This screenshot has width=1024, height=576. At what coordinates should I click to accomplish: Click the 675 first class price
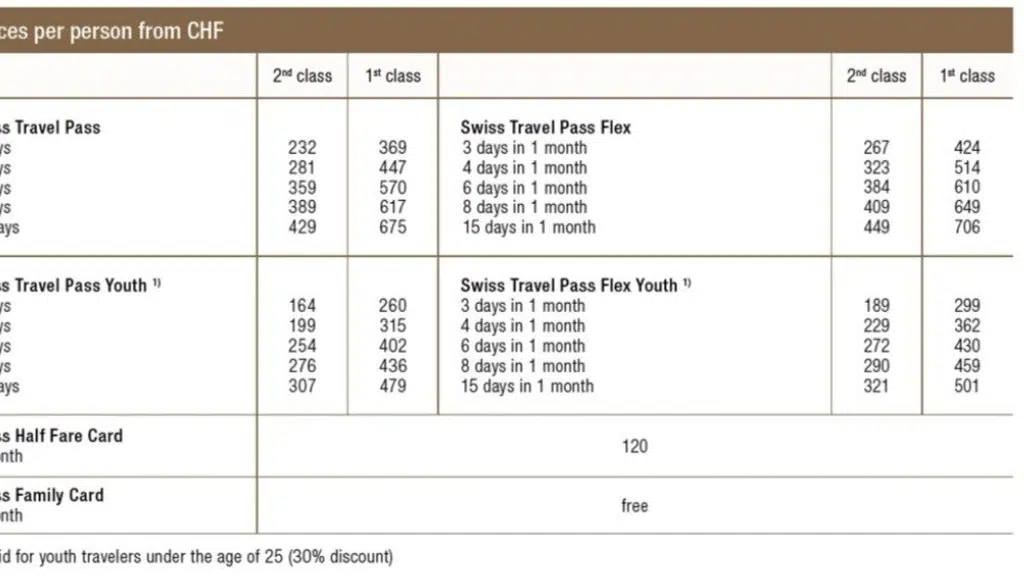coord(392,227)
